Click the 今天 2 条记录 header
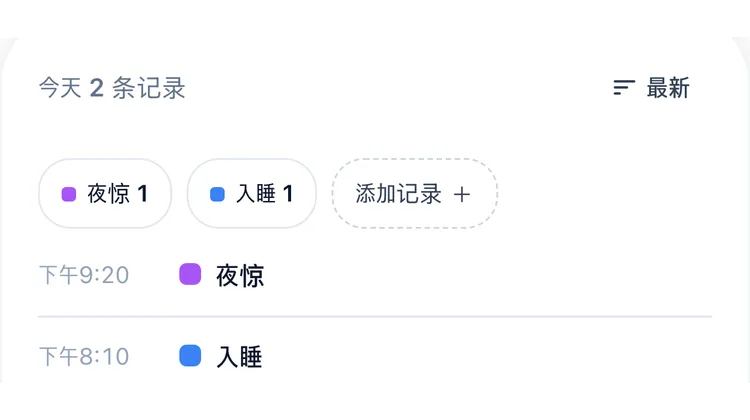The image size is (750, 420). point(112,88)
